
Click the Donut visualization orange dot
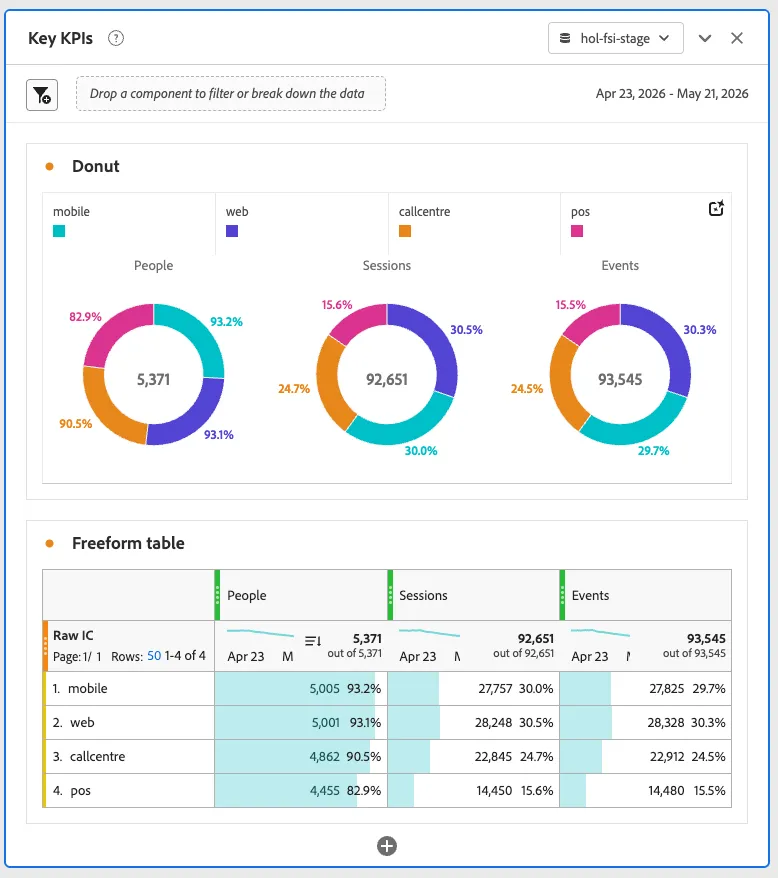(x=49, y=166)
